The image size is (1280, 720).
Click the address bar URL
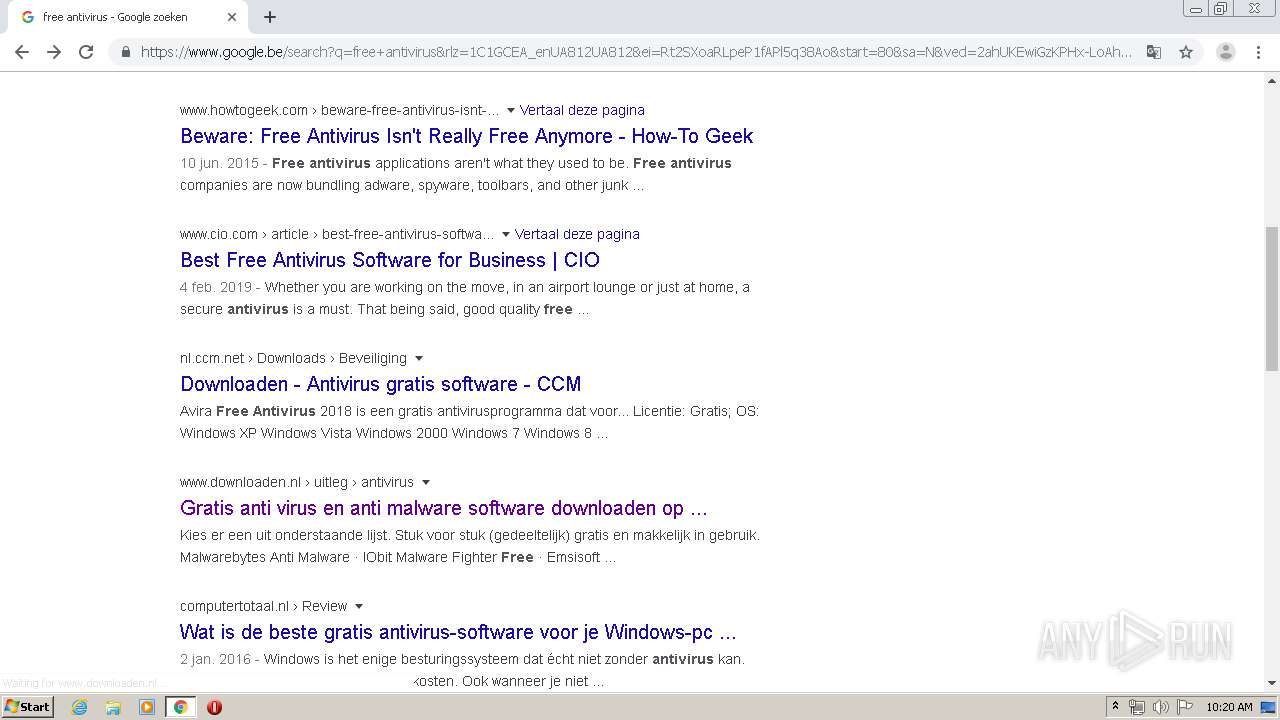coord(636,52)
